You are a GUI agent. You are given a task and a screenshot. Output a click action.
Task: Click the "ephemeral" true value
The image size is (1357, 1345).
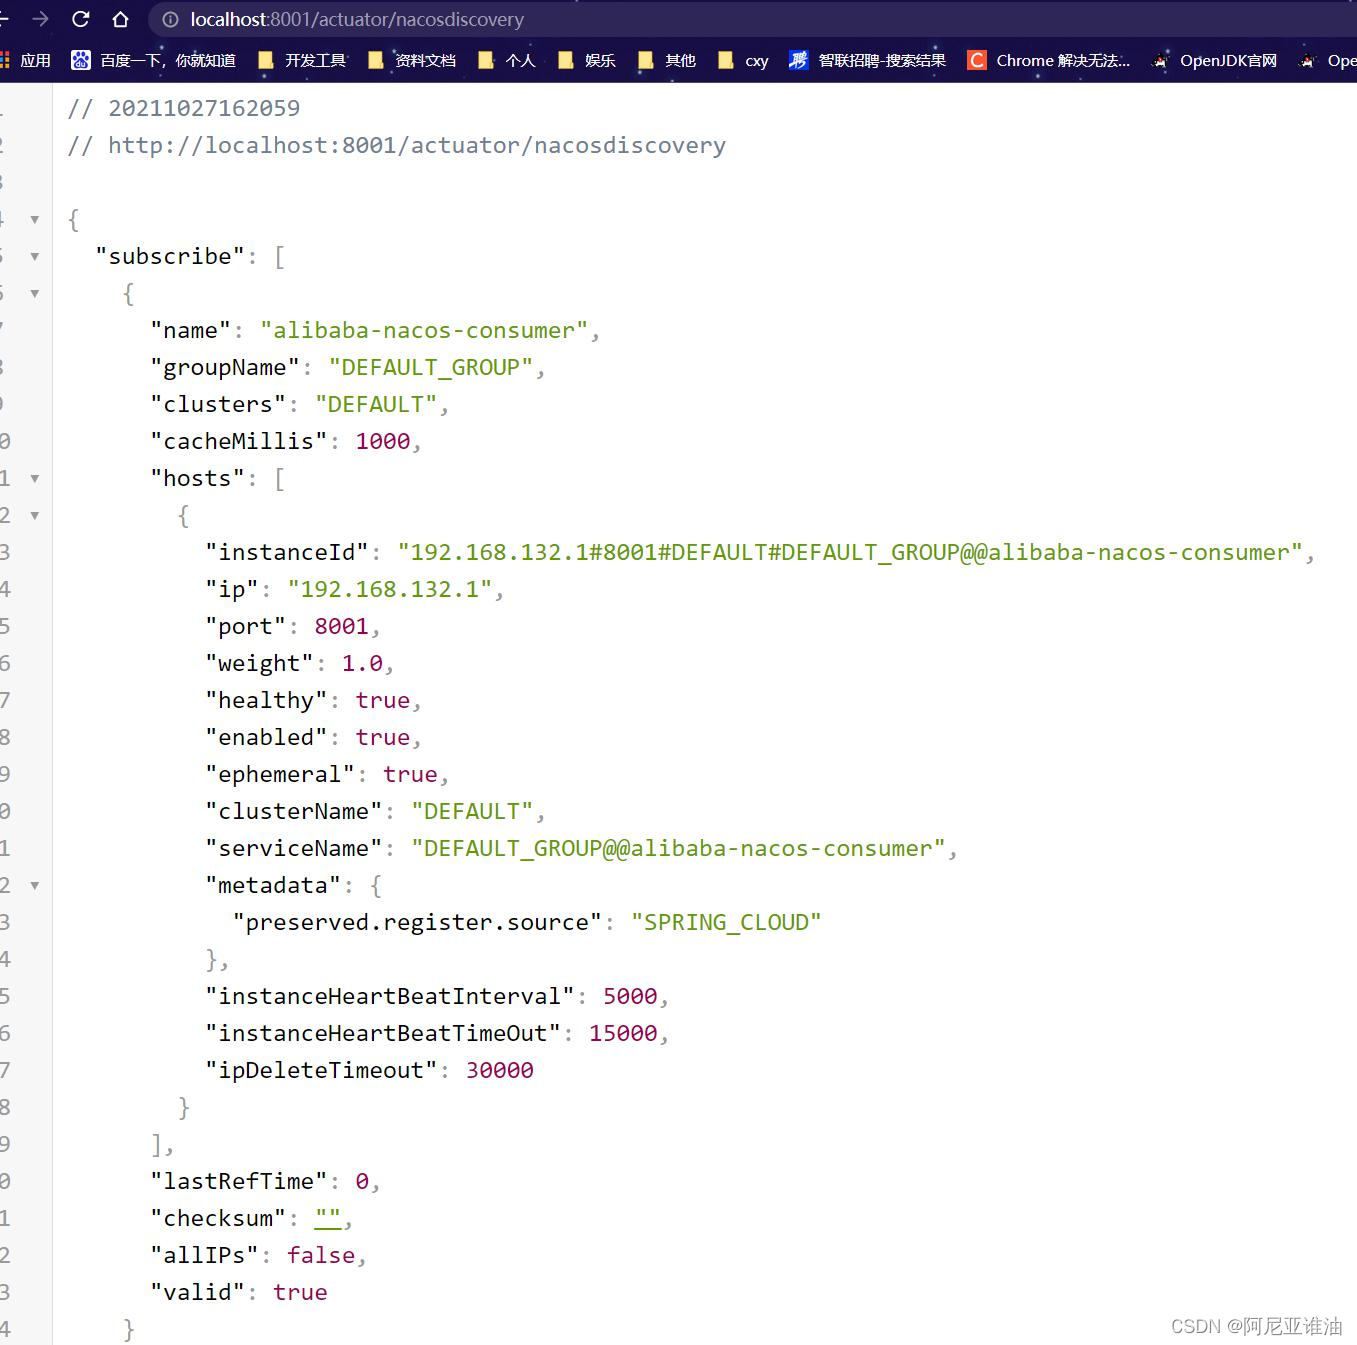(410, 774)
